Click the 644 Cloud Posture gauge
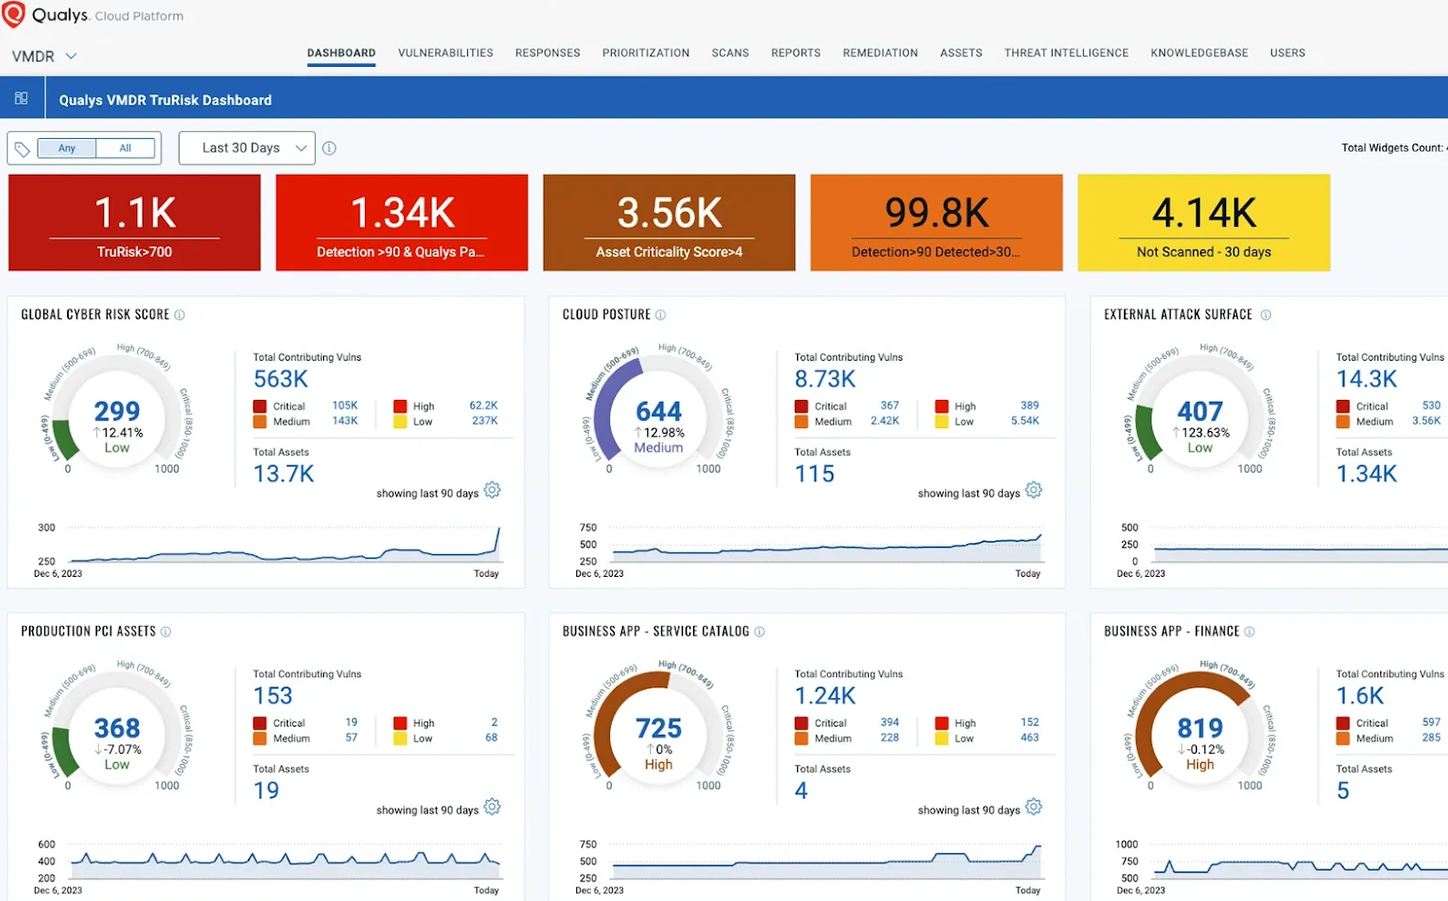This screenshot has height=901, width=1448. click(659, 411)
